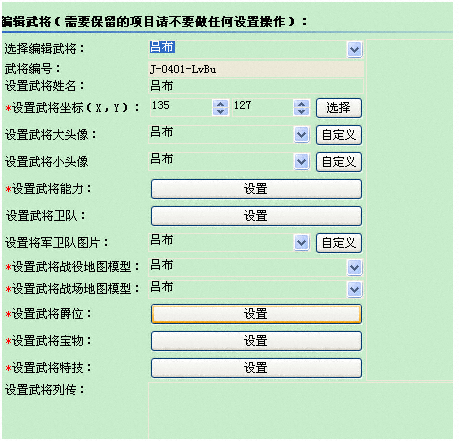The height and width of the screenshot is (441, 459).
Task: Click the 设置武将姓名 input field
Action: tap(256, 86)
